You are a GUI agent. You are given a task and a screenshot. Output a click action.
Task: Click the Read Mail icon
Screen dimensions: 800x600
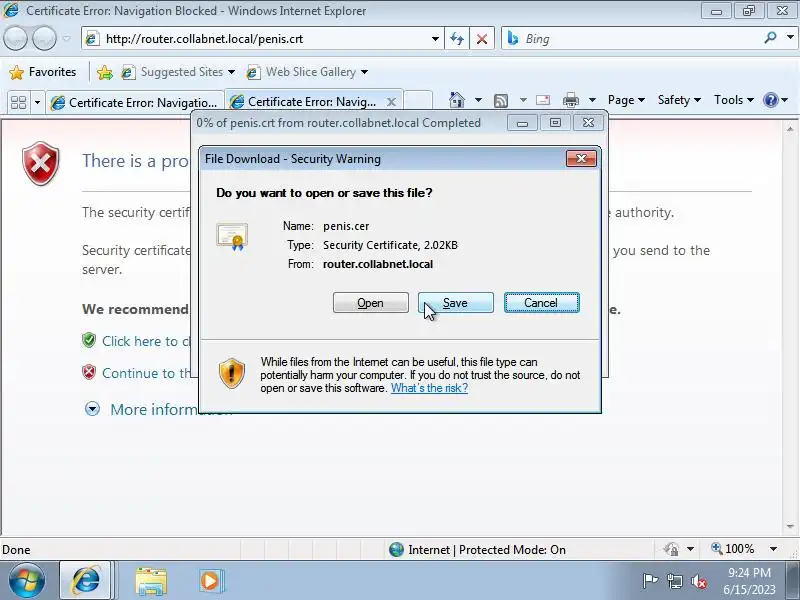pos(543,100)
